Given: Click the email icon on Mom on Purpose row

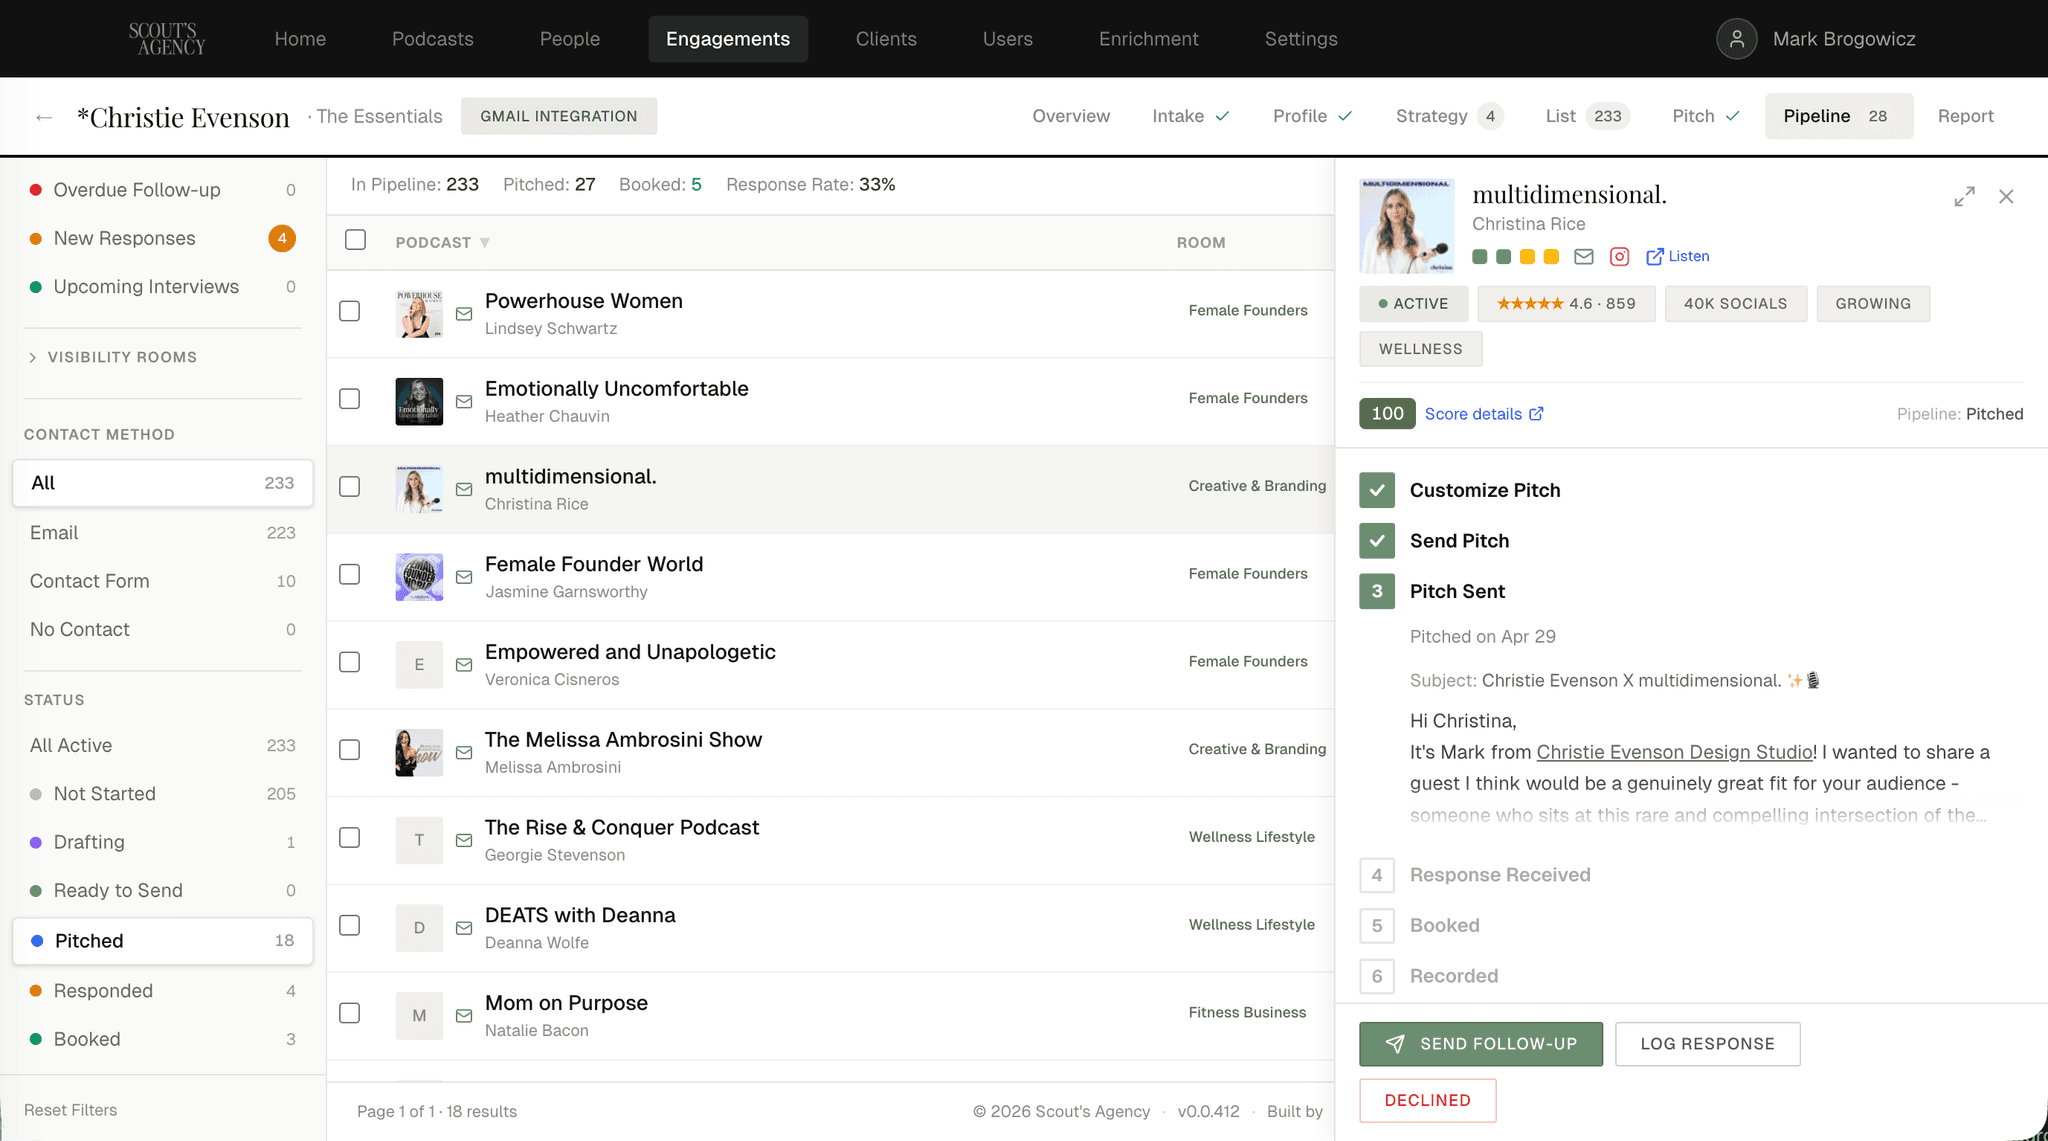Looking at the screenshot, I should point(464,1016).
